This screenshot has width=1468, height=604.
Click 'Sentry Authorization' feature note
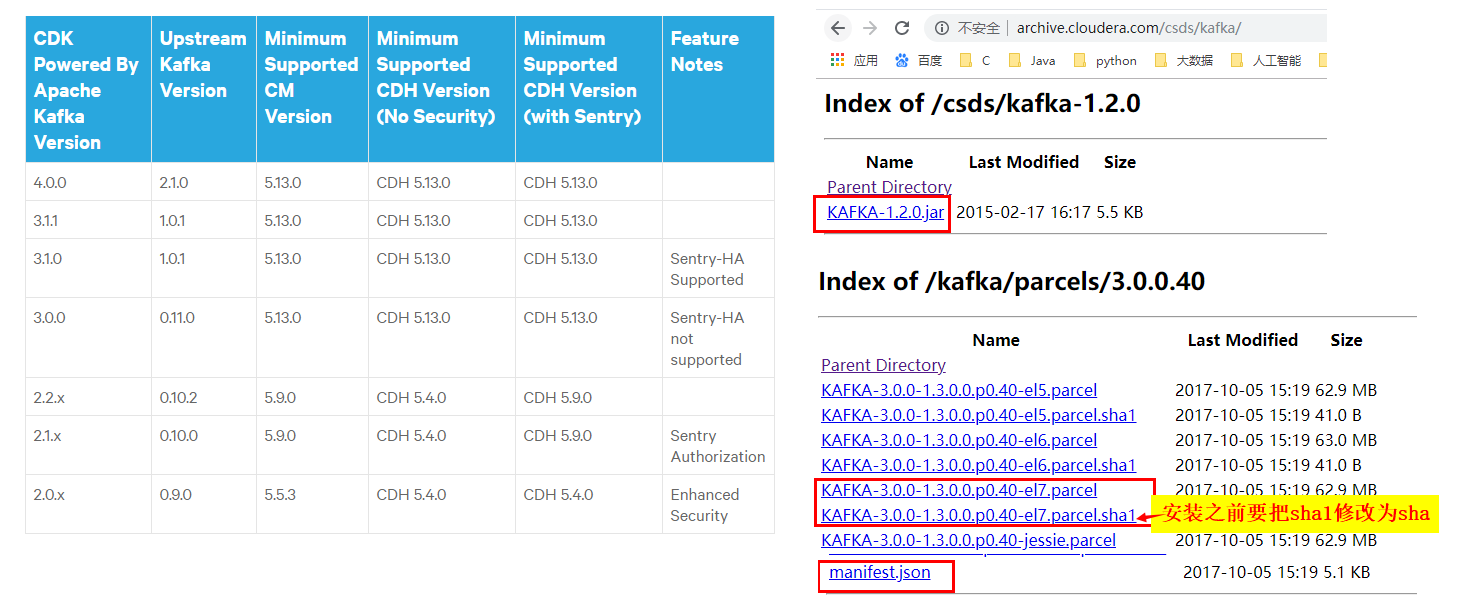point(718,446)
